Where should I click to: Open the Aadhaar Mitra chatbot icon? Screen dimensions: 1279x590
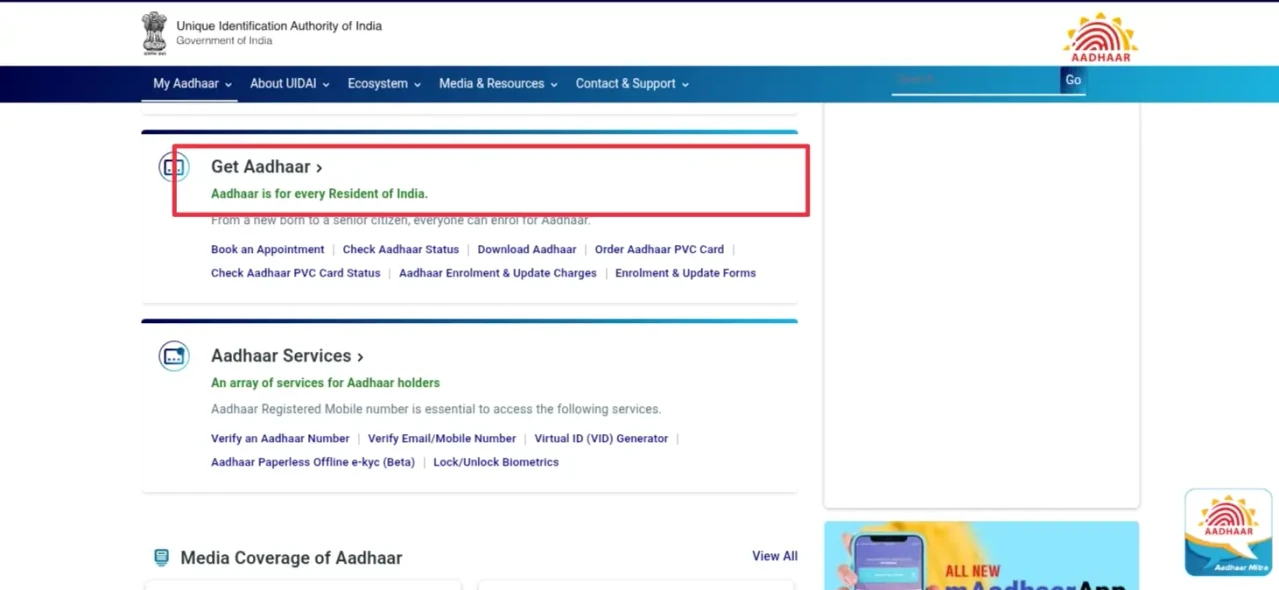pos(1228,532)
